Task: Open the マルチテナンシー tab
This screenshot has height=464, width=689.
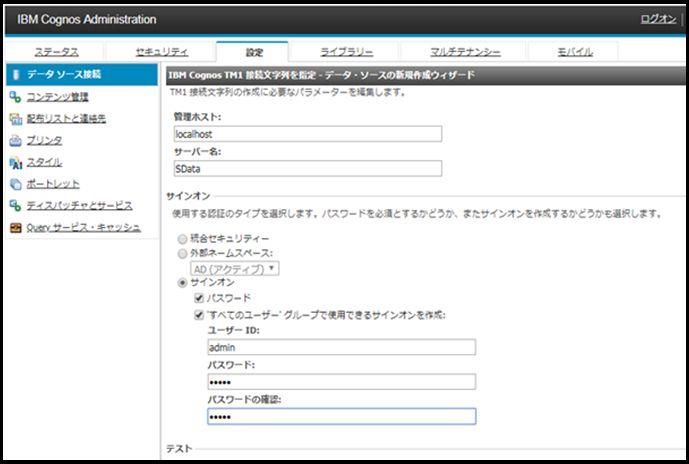Action: (x=465, y=52)
